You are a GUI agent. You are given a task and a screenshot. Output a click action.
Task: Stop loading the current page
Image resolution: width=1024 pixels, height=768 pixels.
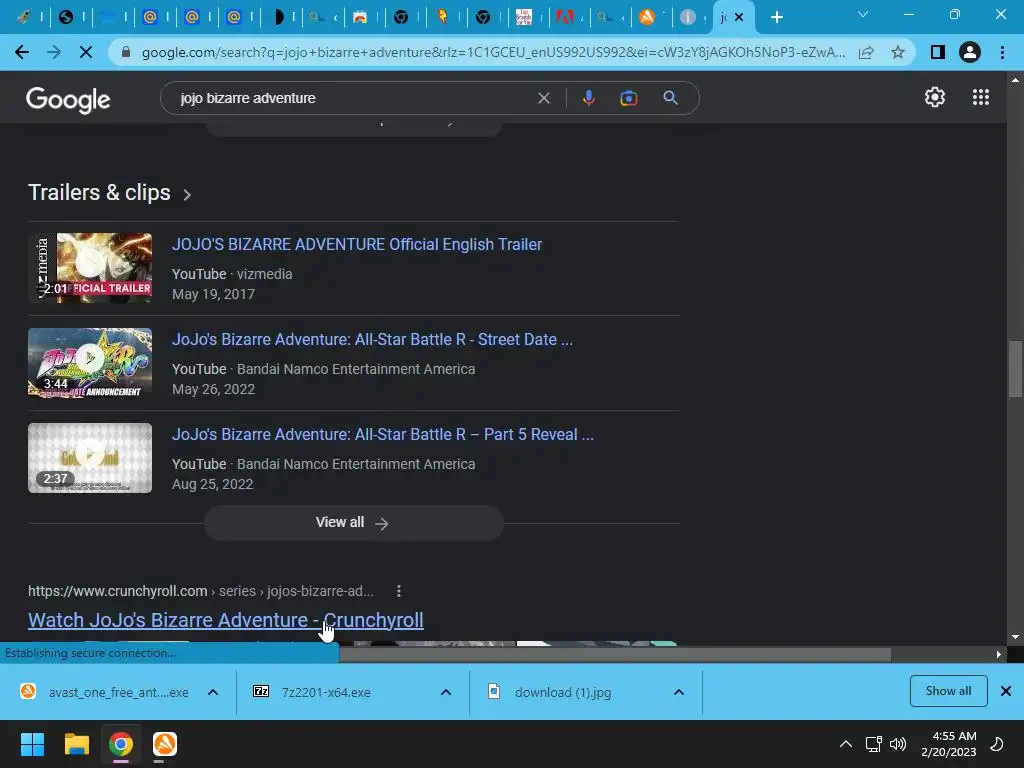point(86,52)
